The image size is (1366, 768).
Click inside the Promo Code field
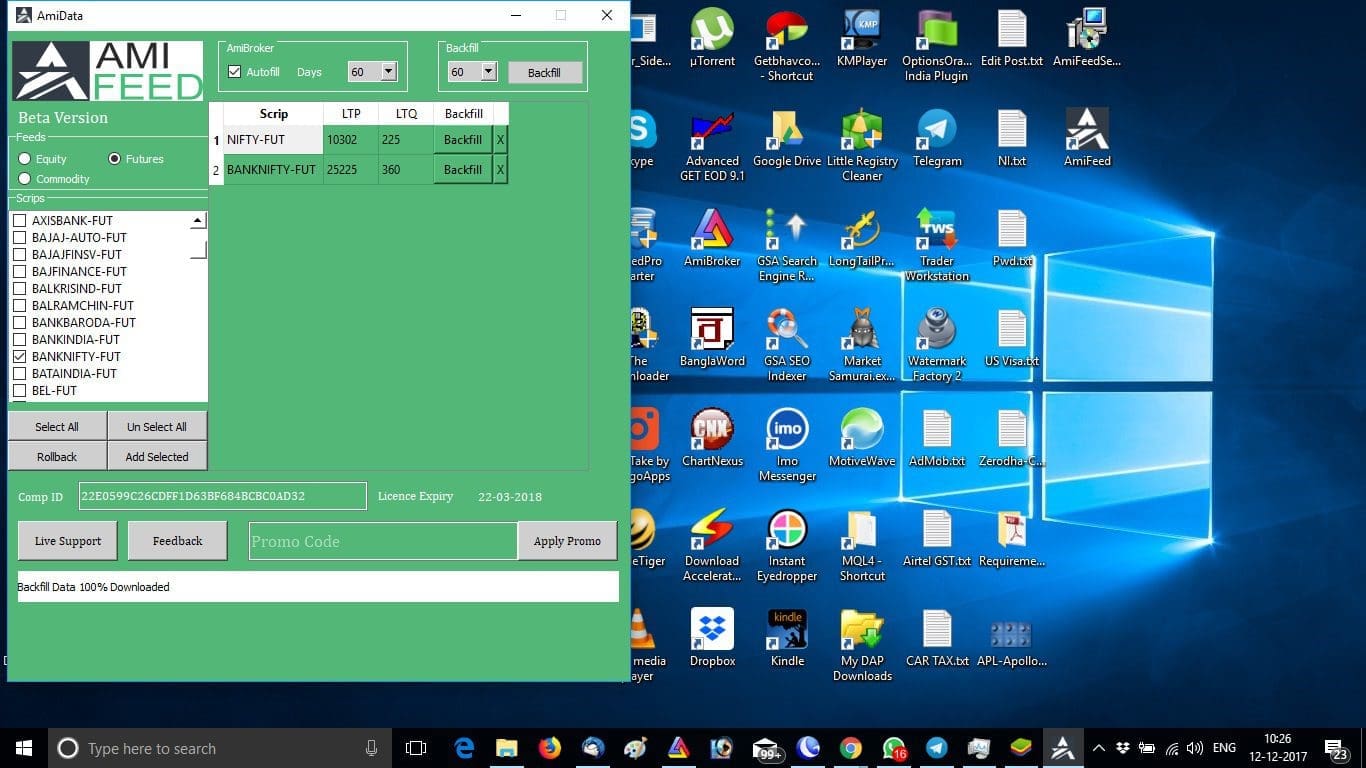point(383,541)
